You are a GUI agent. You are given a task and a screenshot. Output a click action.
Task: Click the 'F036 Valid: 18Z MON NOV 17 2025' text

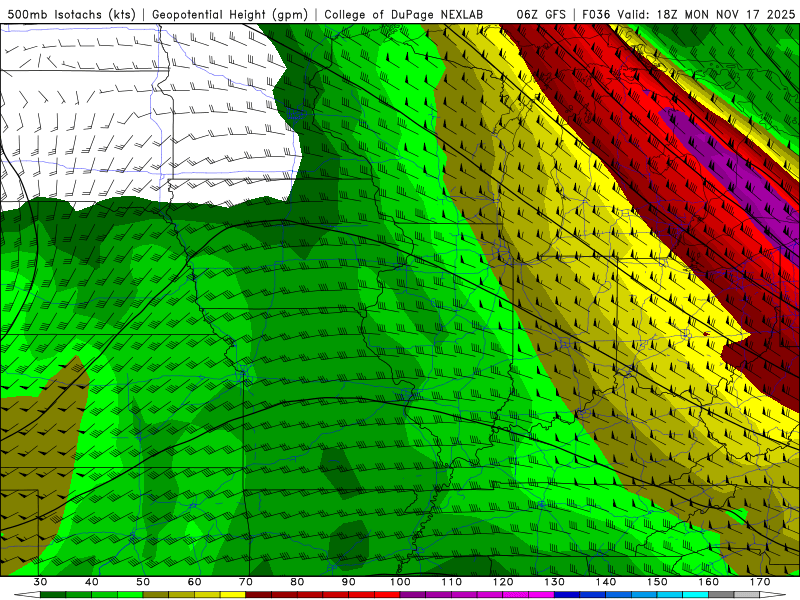[688, 14]
